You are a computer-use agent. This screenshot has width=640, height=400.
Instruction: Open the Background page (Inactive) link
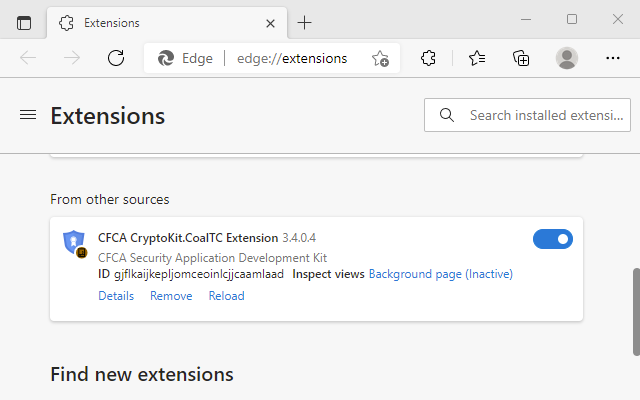tap(440, 274)
